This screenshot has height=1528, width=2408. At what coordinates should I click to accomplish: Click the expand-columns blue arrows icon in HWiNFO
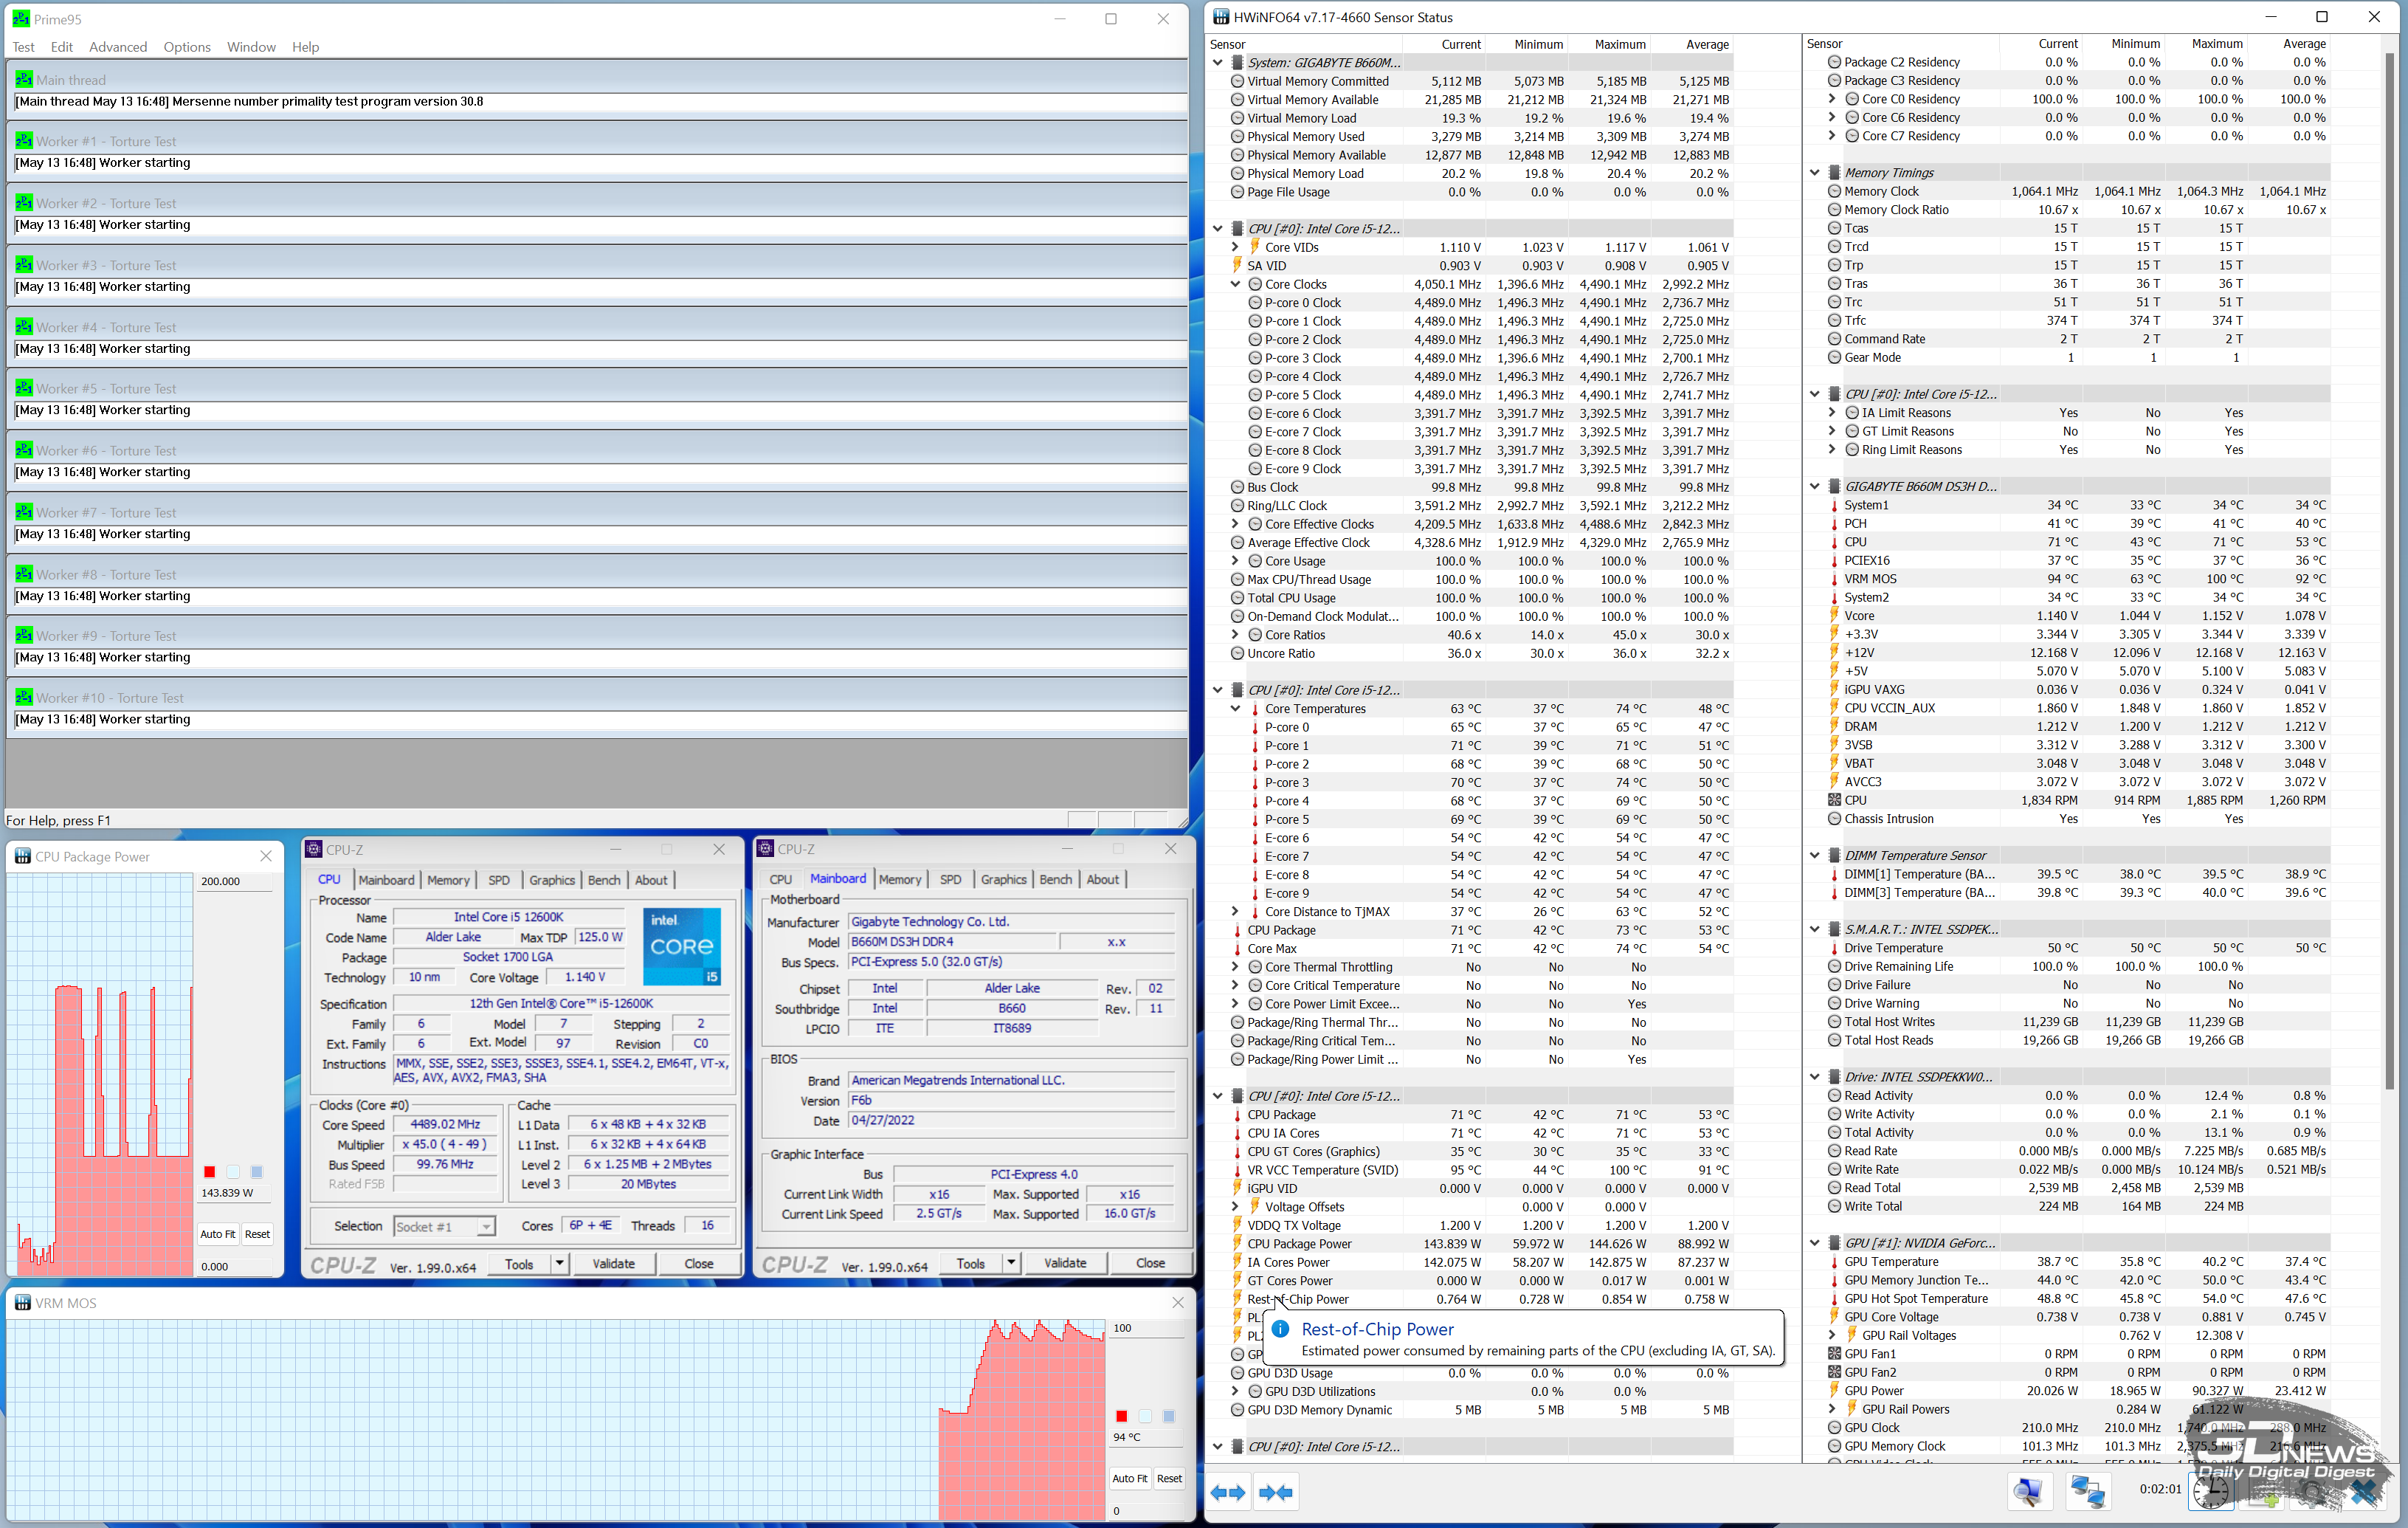(1228, 1492)
